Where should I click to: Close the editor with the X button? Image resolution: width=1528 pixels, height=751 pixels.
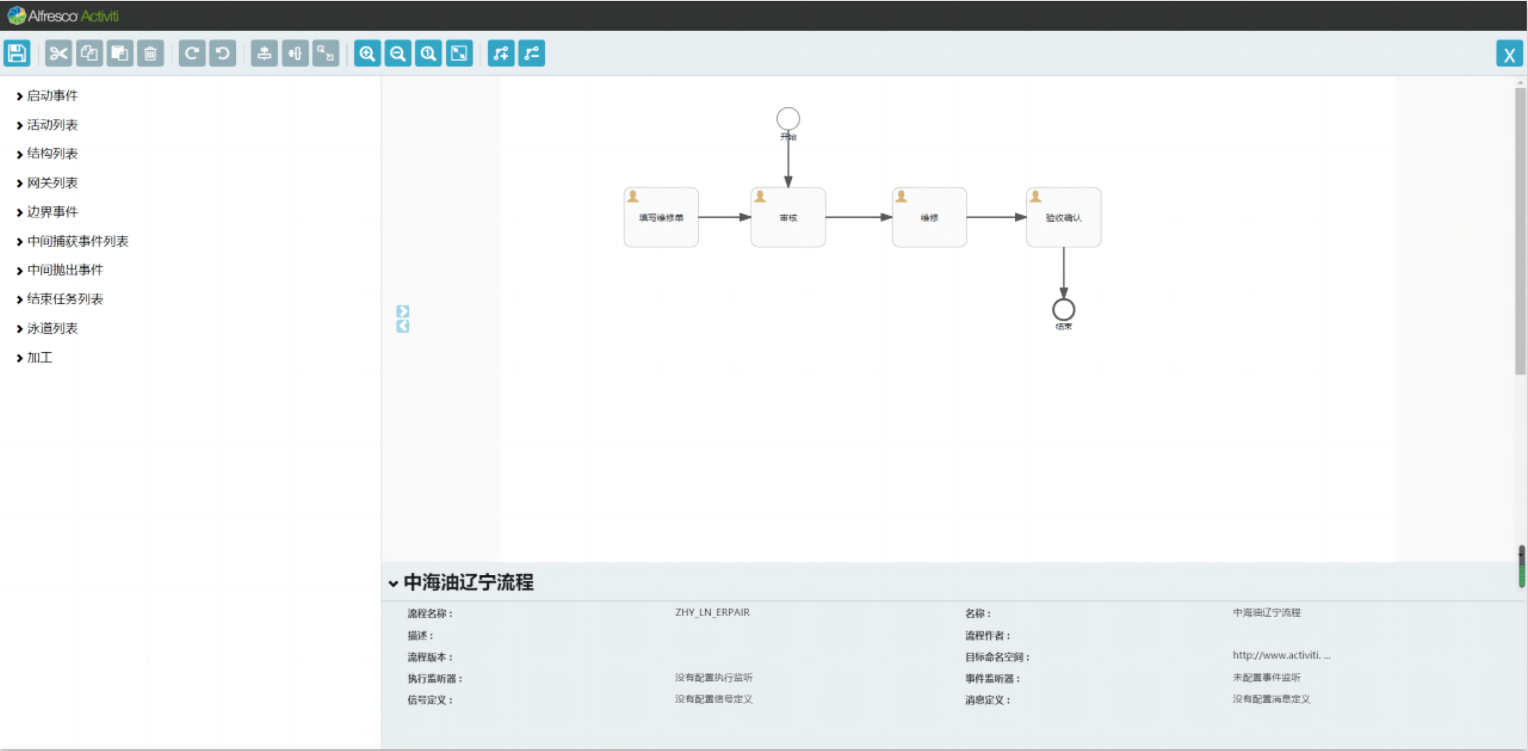[x=1509, y=55]
